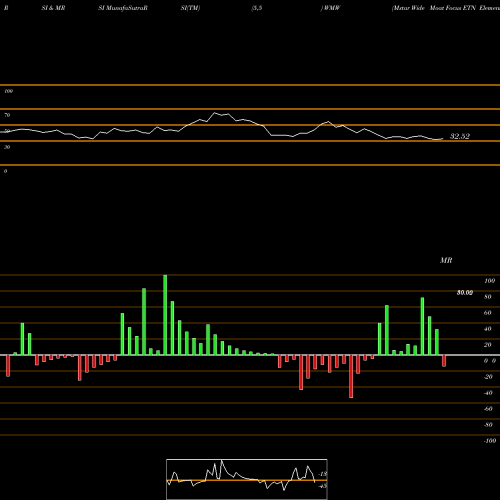
Task: Click the 'MR' panel label
Action: [x=446, y=260]
